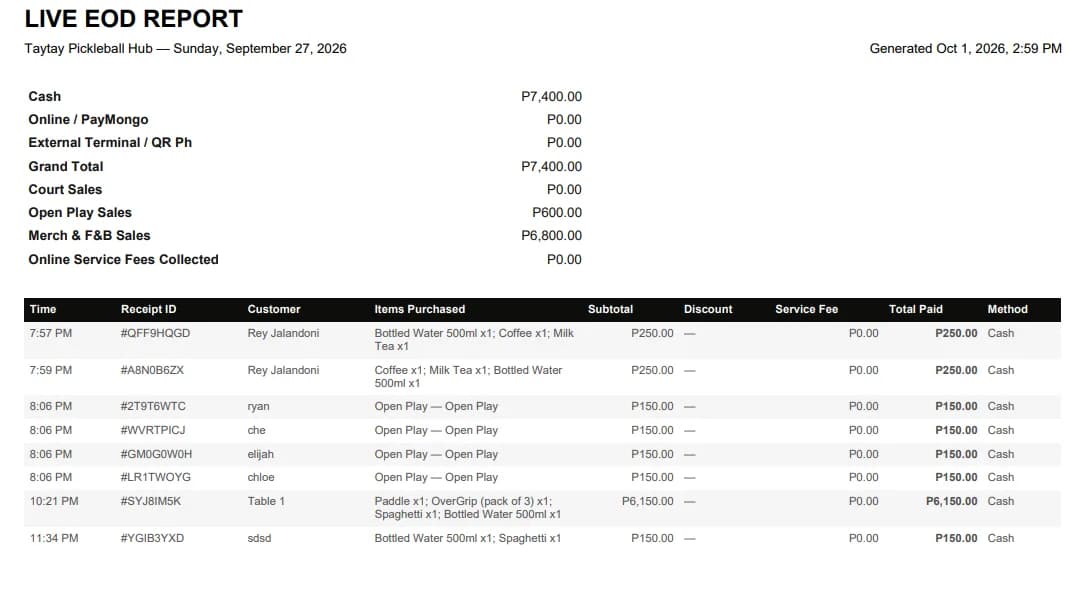Click customer name chloe
The height and width of the screenshot is (602, 1085).
point(261,477)
